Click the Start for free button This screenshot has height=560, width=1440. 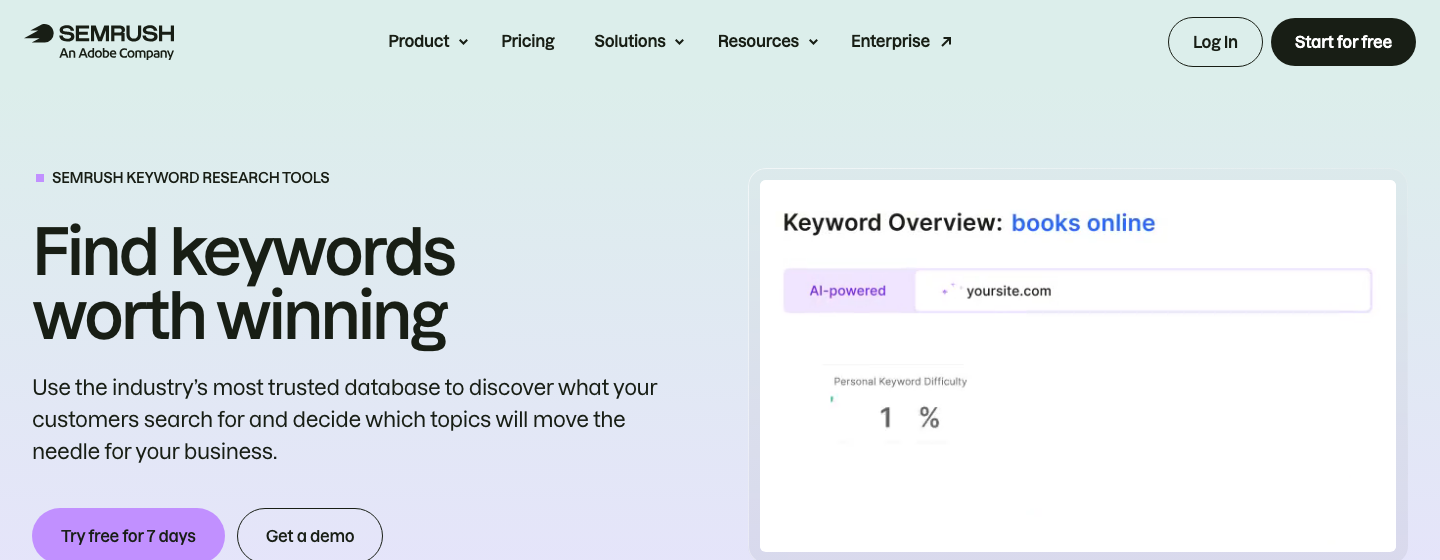[1343, 42]
